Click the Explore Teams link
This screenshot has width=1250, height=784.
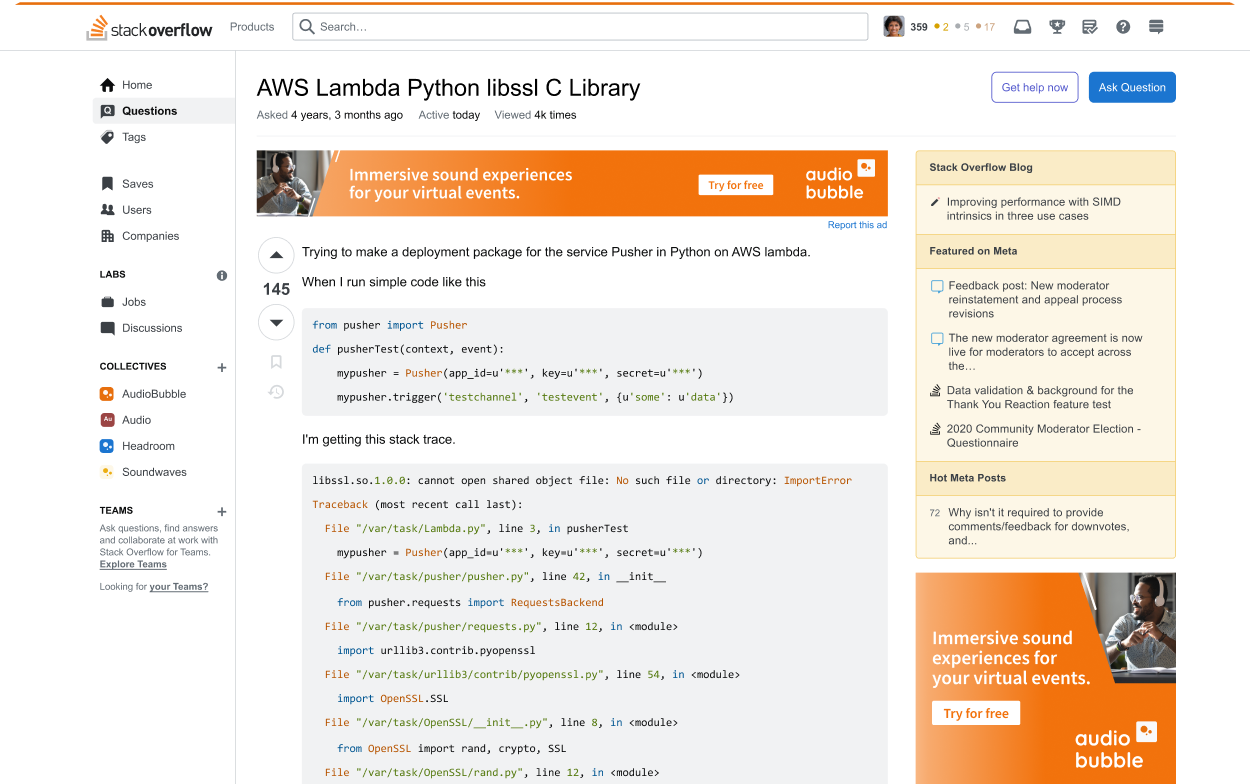133,564
